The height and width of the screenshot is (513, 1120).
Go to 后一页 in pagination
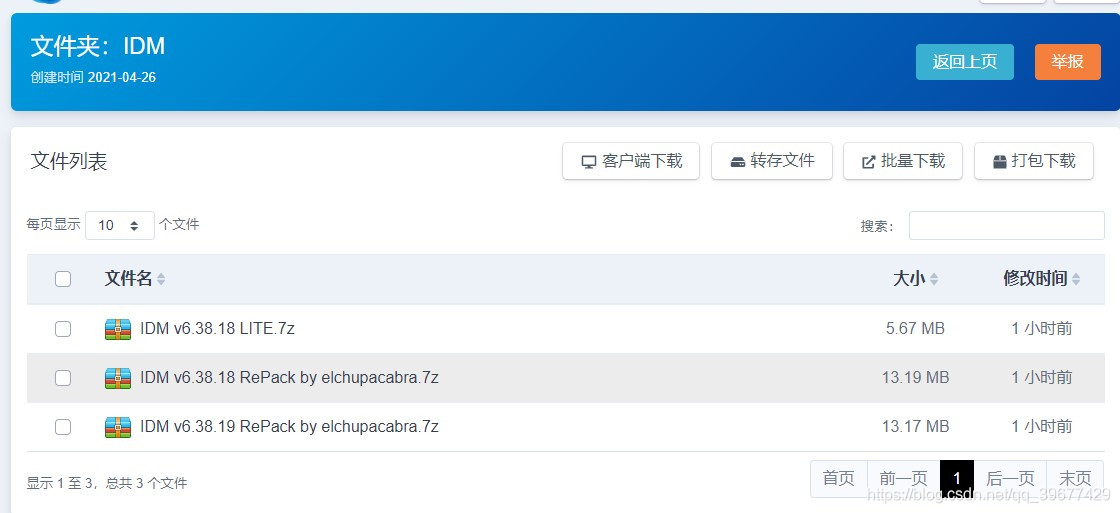tap(1010, 478)
